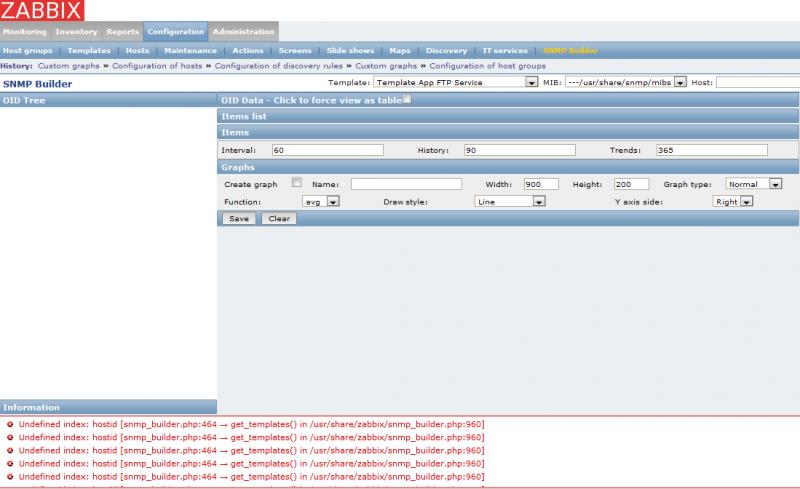The image size is (800, 489).
Task: Enable the Create graph checkbox
Action: click(296, 182)
